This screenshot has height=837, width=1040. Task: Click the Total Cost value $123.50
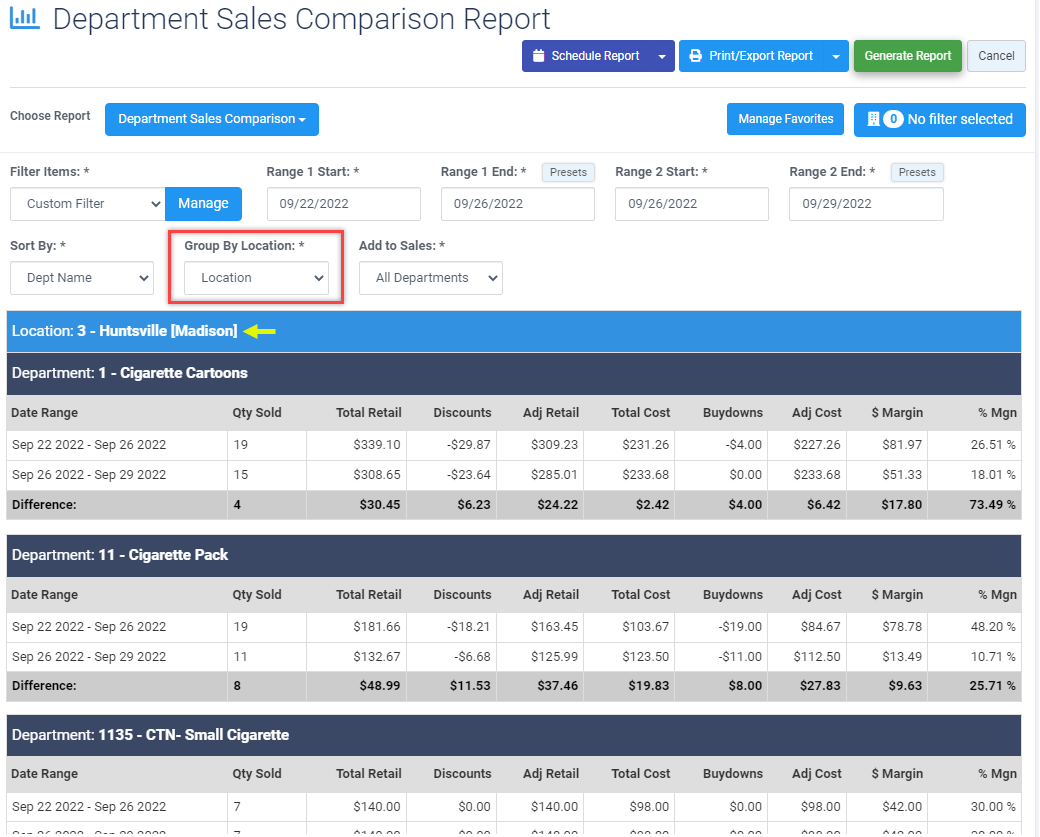click(x=645, y=657)
